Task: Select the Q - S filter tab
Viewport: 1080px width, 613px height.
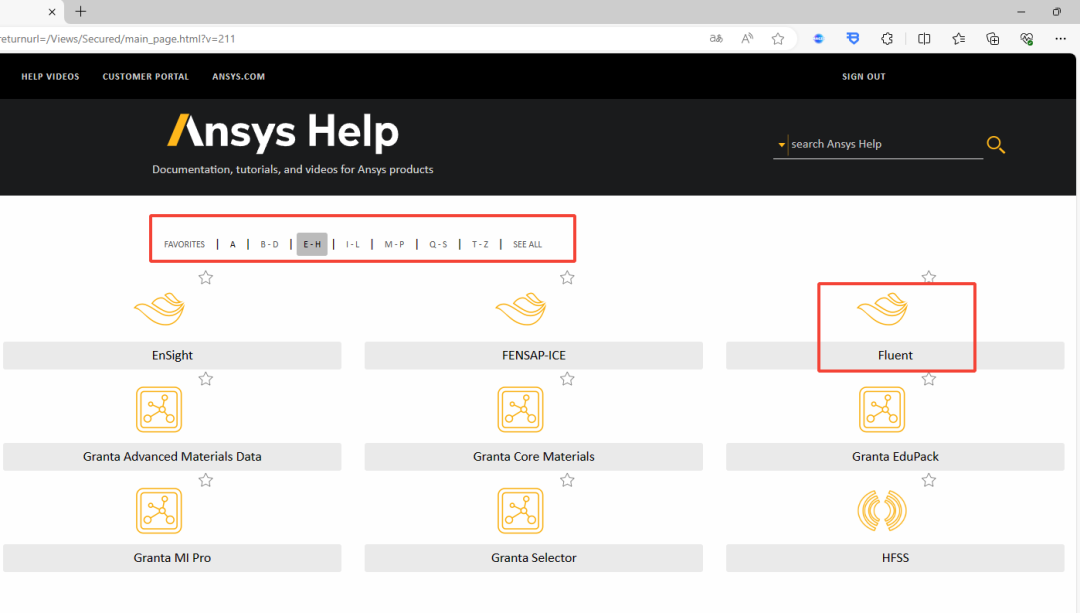Action: click(x=438, y=245)
